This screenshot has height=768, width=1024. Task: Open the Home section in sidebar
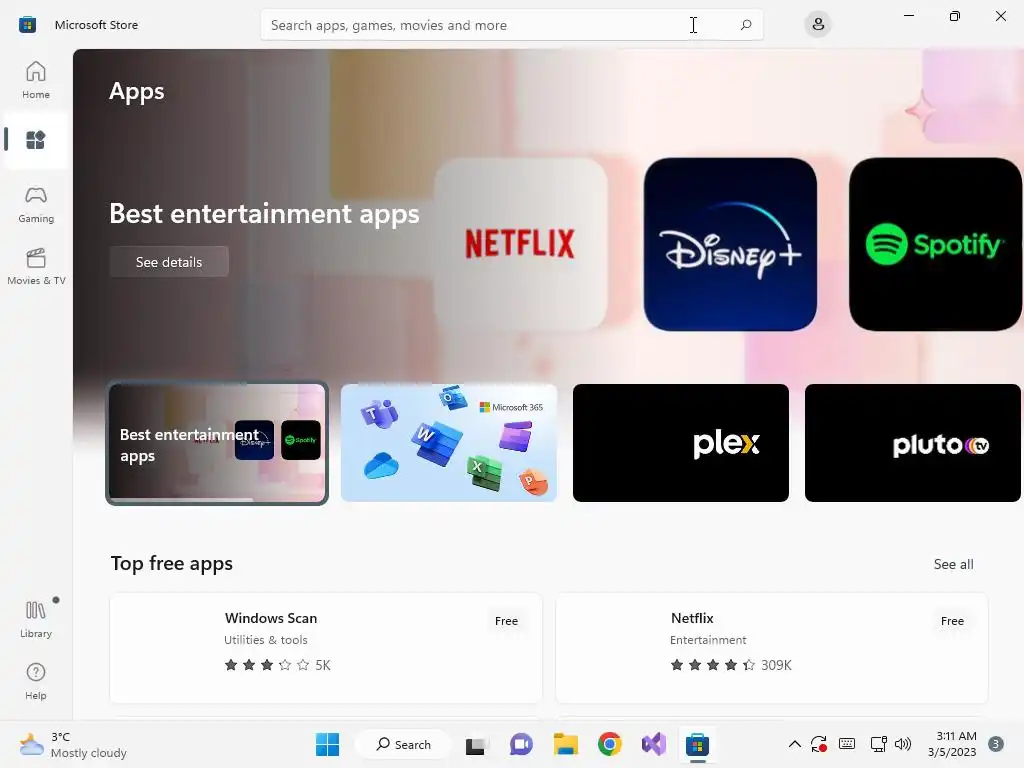pos(36,80)
